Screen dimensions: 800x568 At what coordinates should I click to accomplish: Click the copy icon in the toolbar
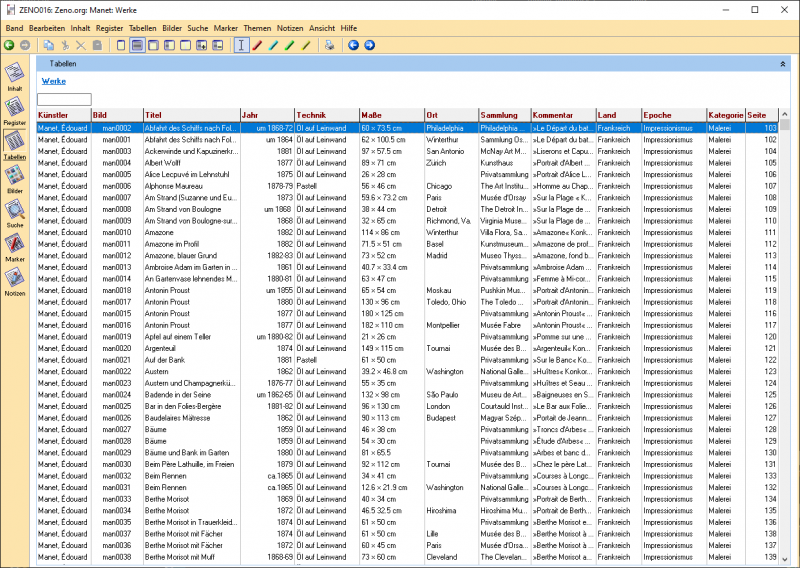click(x=49, y=45)
